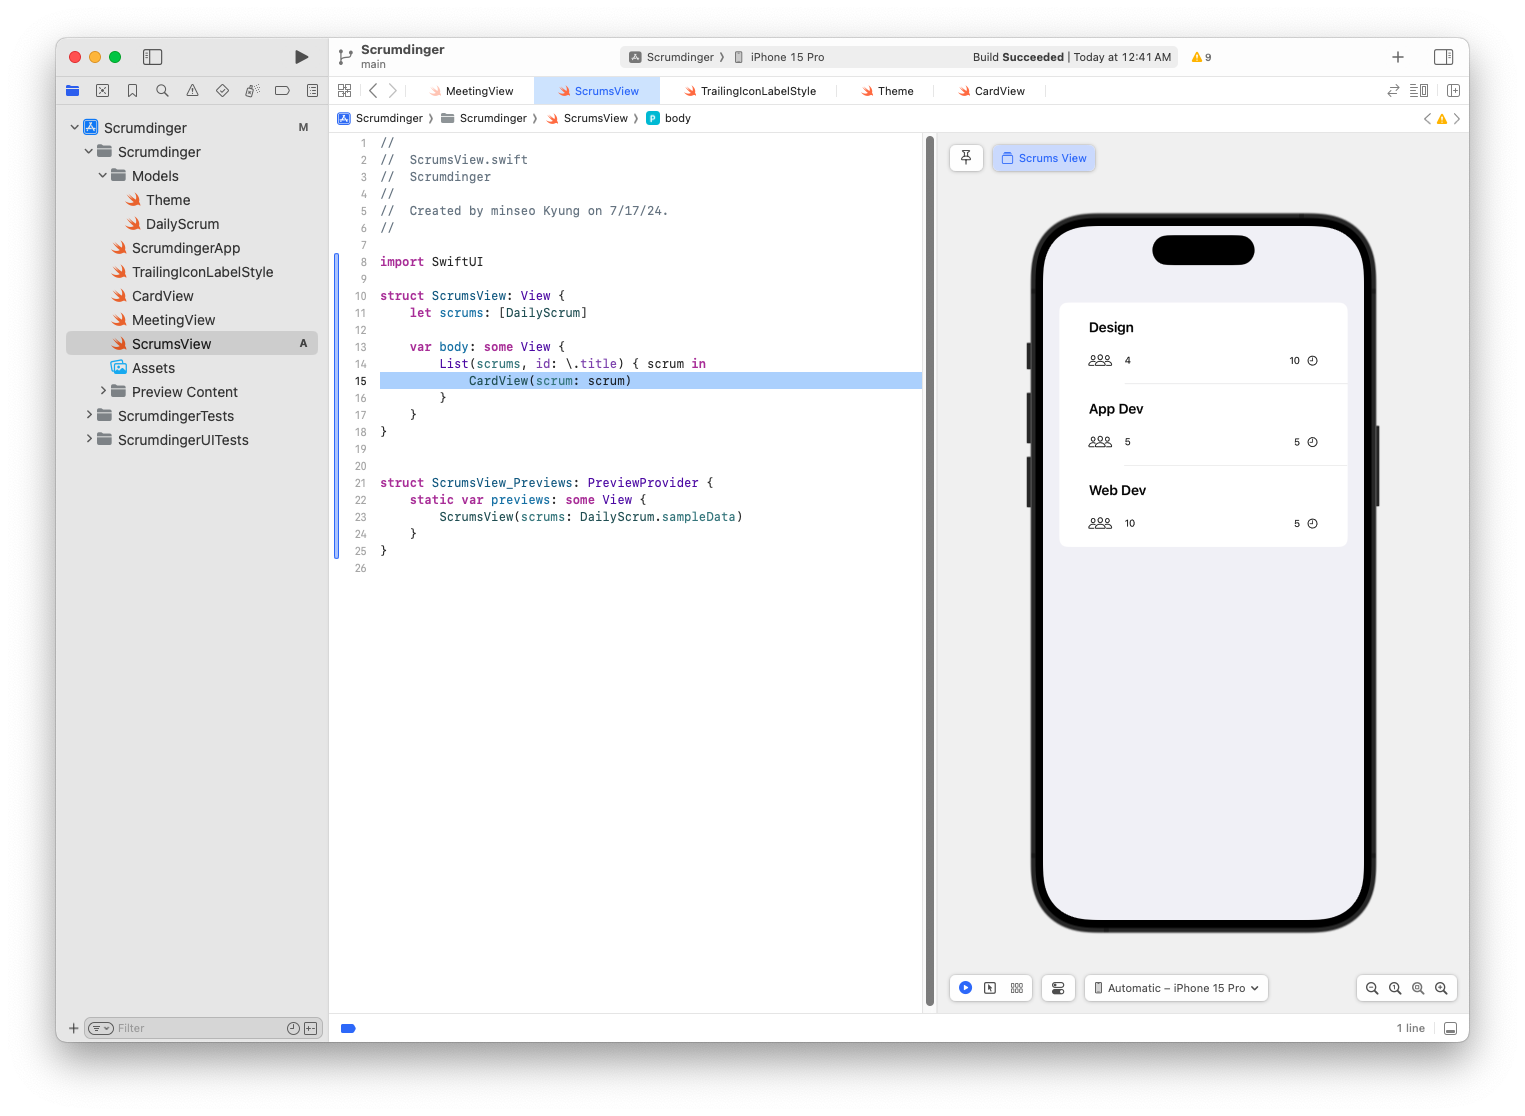Zoom the preview to 100 percent

pyautogui.click(x=1395, y=988)
